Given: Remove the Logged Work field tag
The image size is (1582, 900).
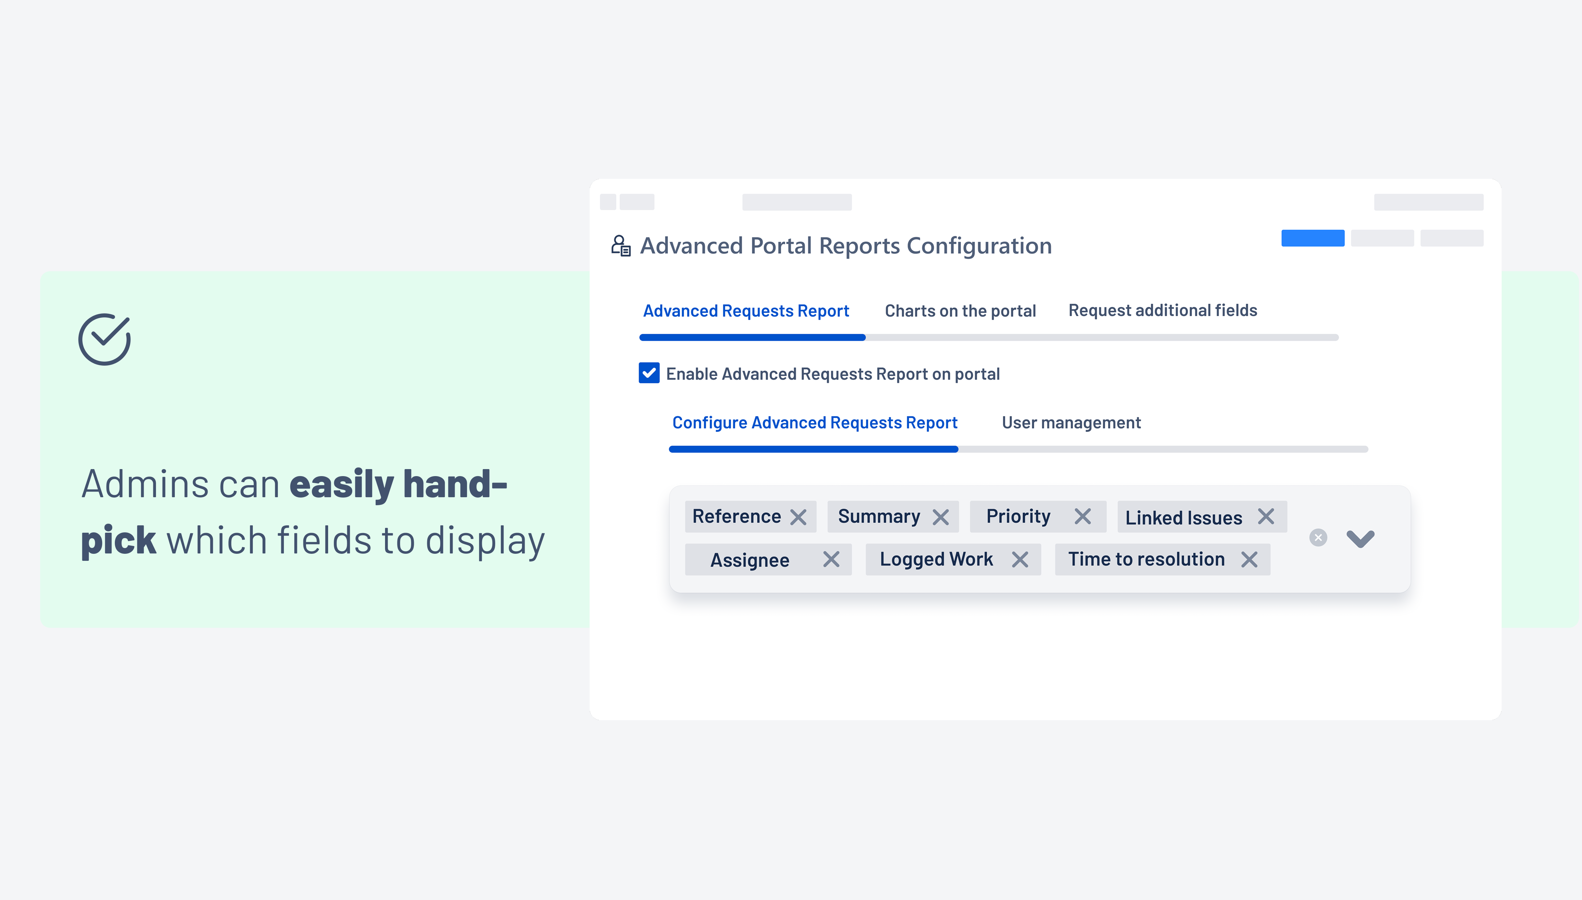Looking at the screenshot, I should (x=1019, y=560).
